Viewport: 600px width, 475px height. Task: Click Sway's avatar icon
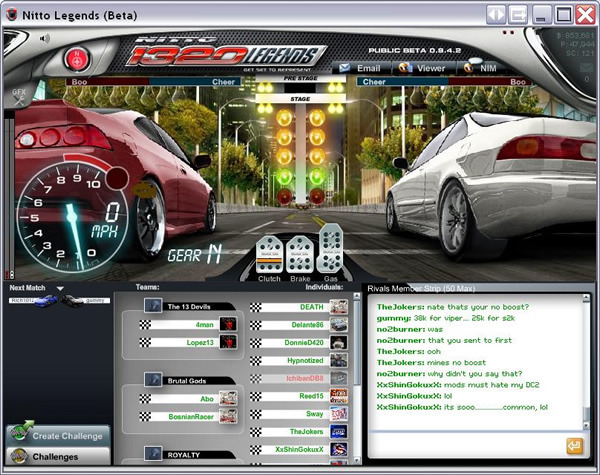pyautogui.click(x=339, y=414)
